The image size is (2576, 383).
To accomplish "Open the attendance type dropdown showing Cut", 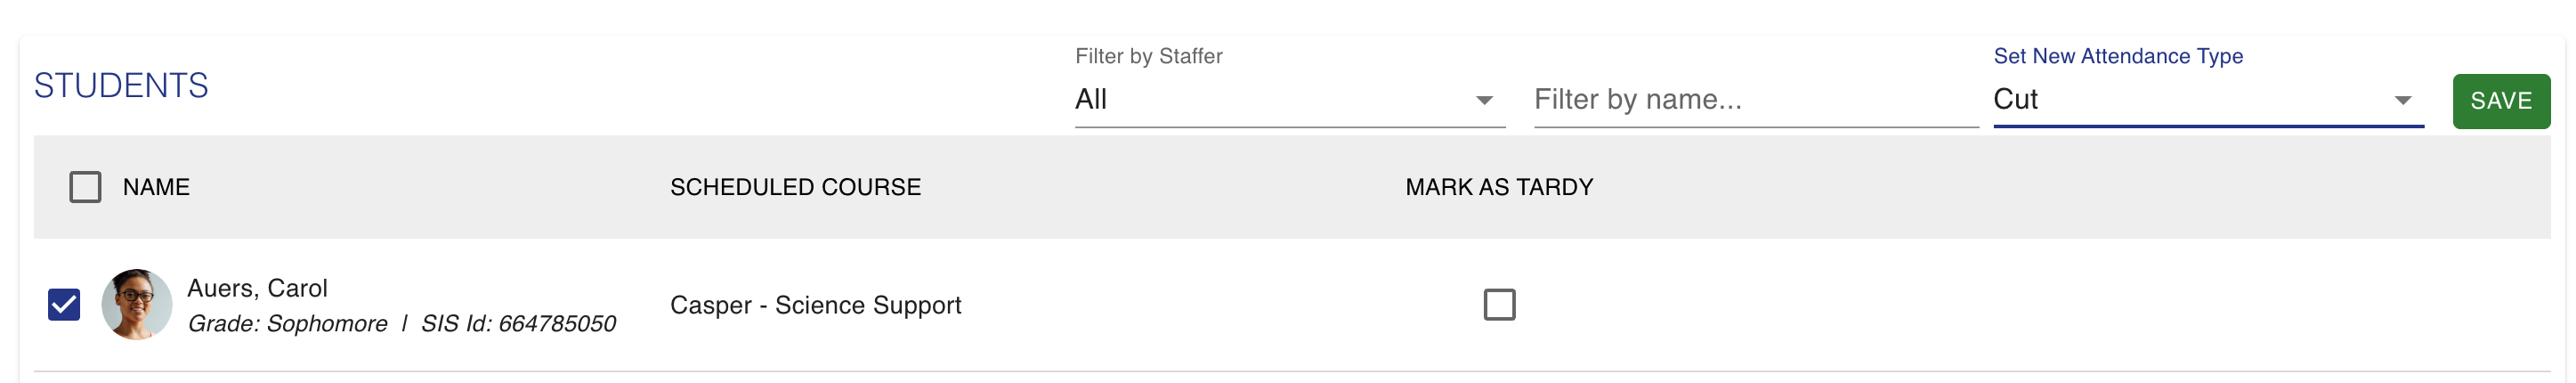I will [x=2208, y=100].
